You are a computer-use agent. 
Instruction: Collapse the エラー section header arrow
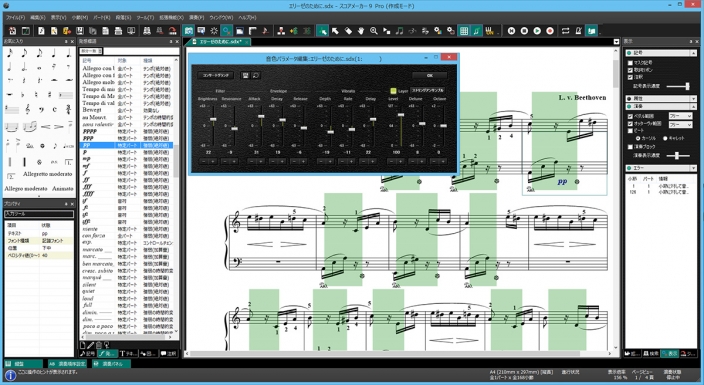(x=694, y=168)
